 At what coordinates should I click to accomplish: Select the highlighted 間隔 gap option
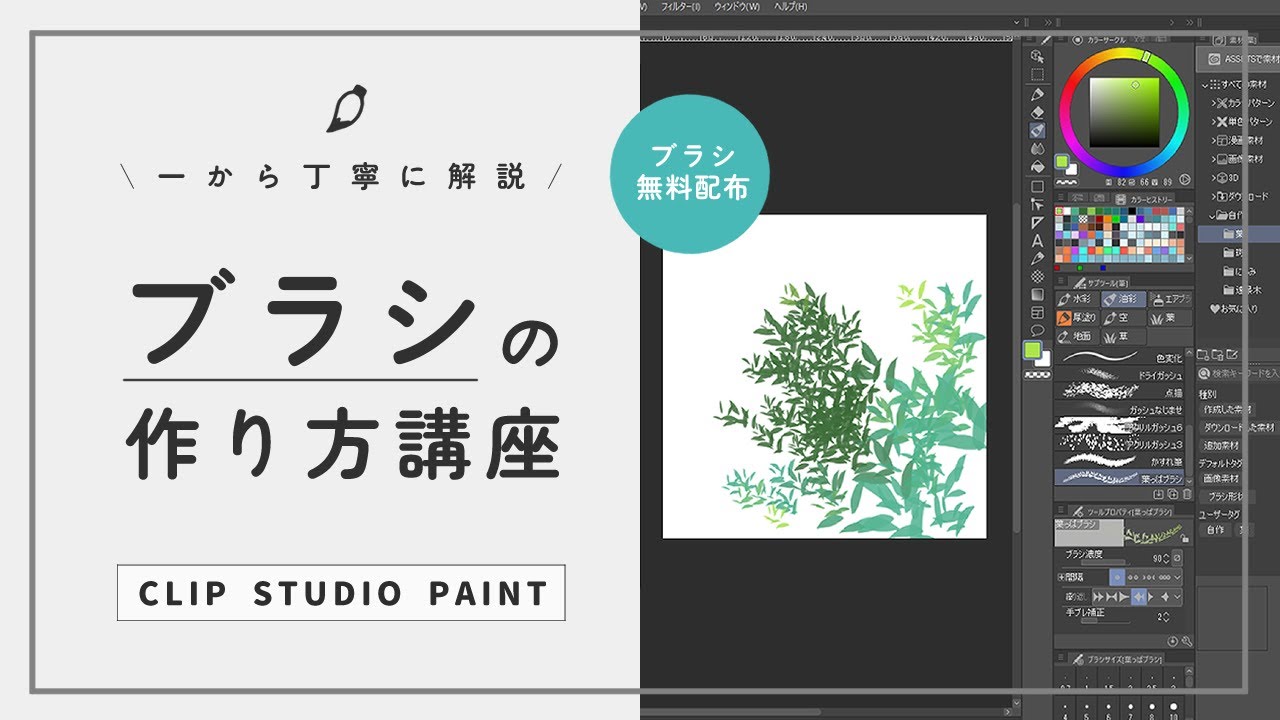1117,577
